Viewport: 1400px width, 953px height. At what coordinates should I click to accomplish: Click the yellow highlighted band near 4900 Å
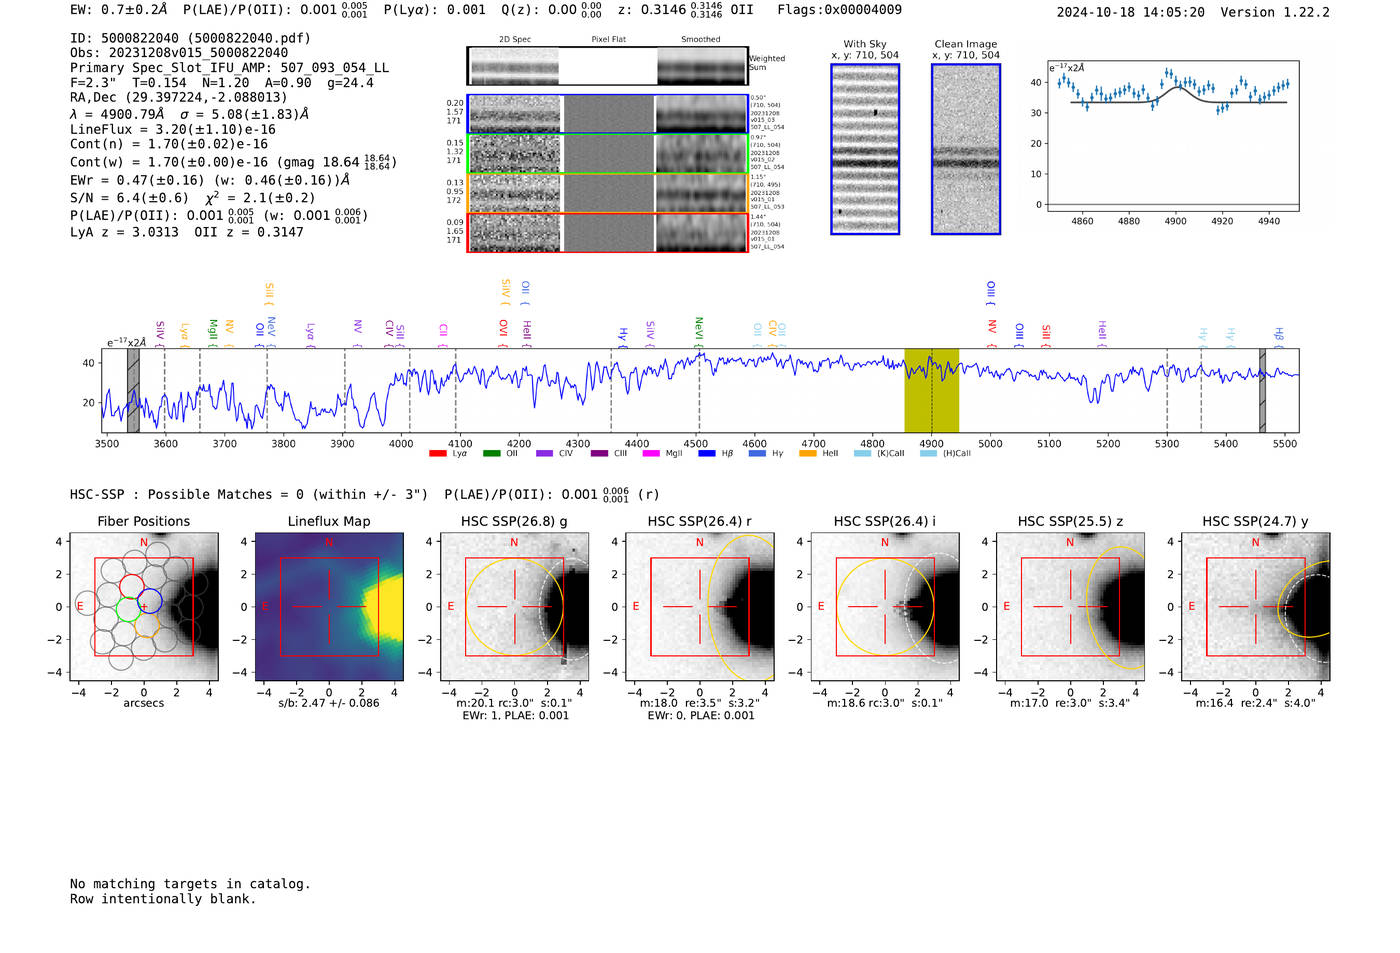(931, 390)
